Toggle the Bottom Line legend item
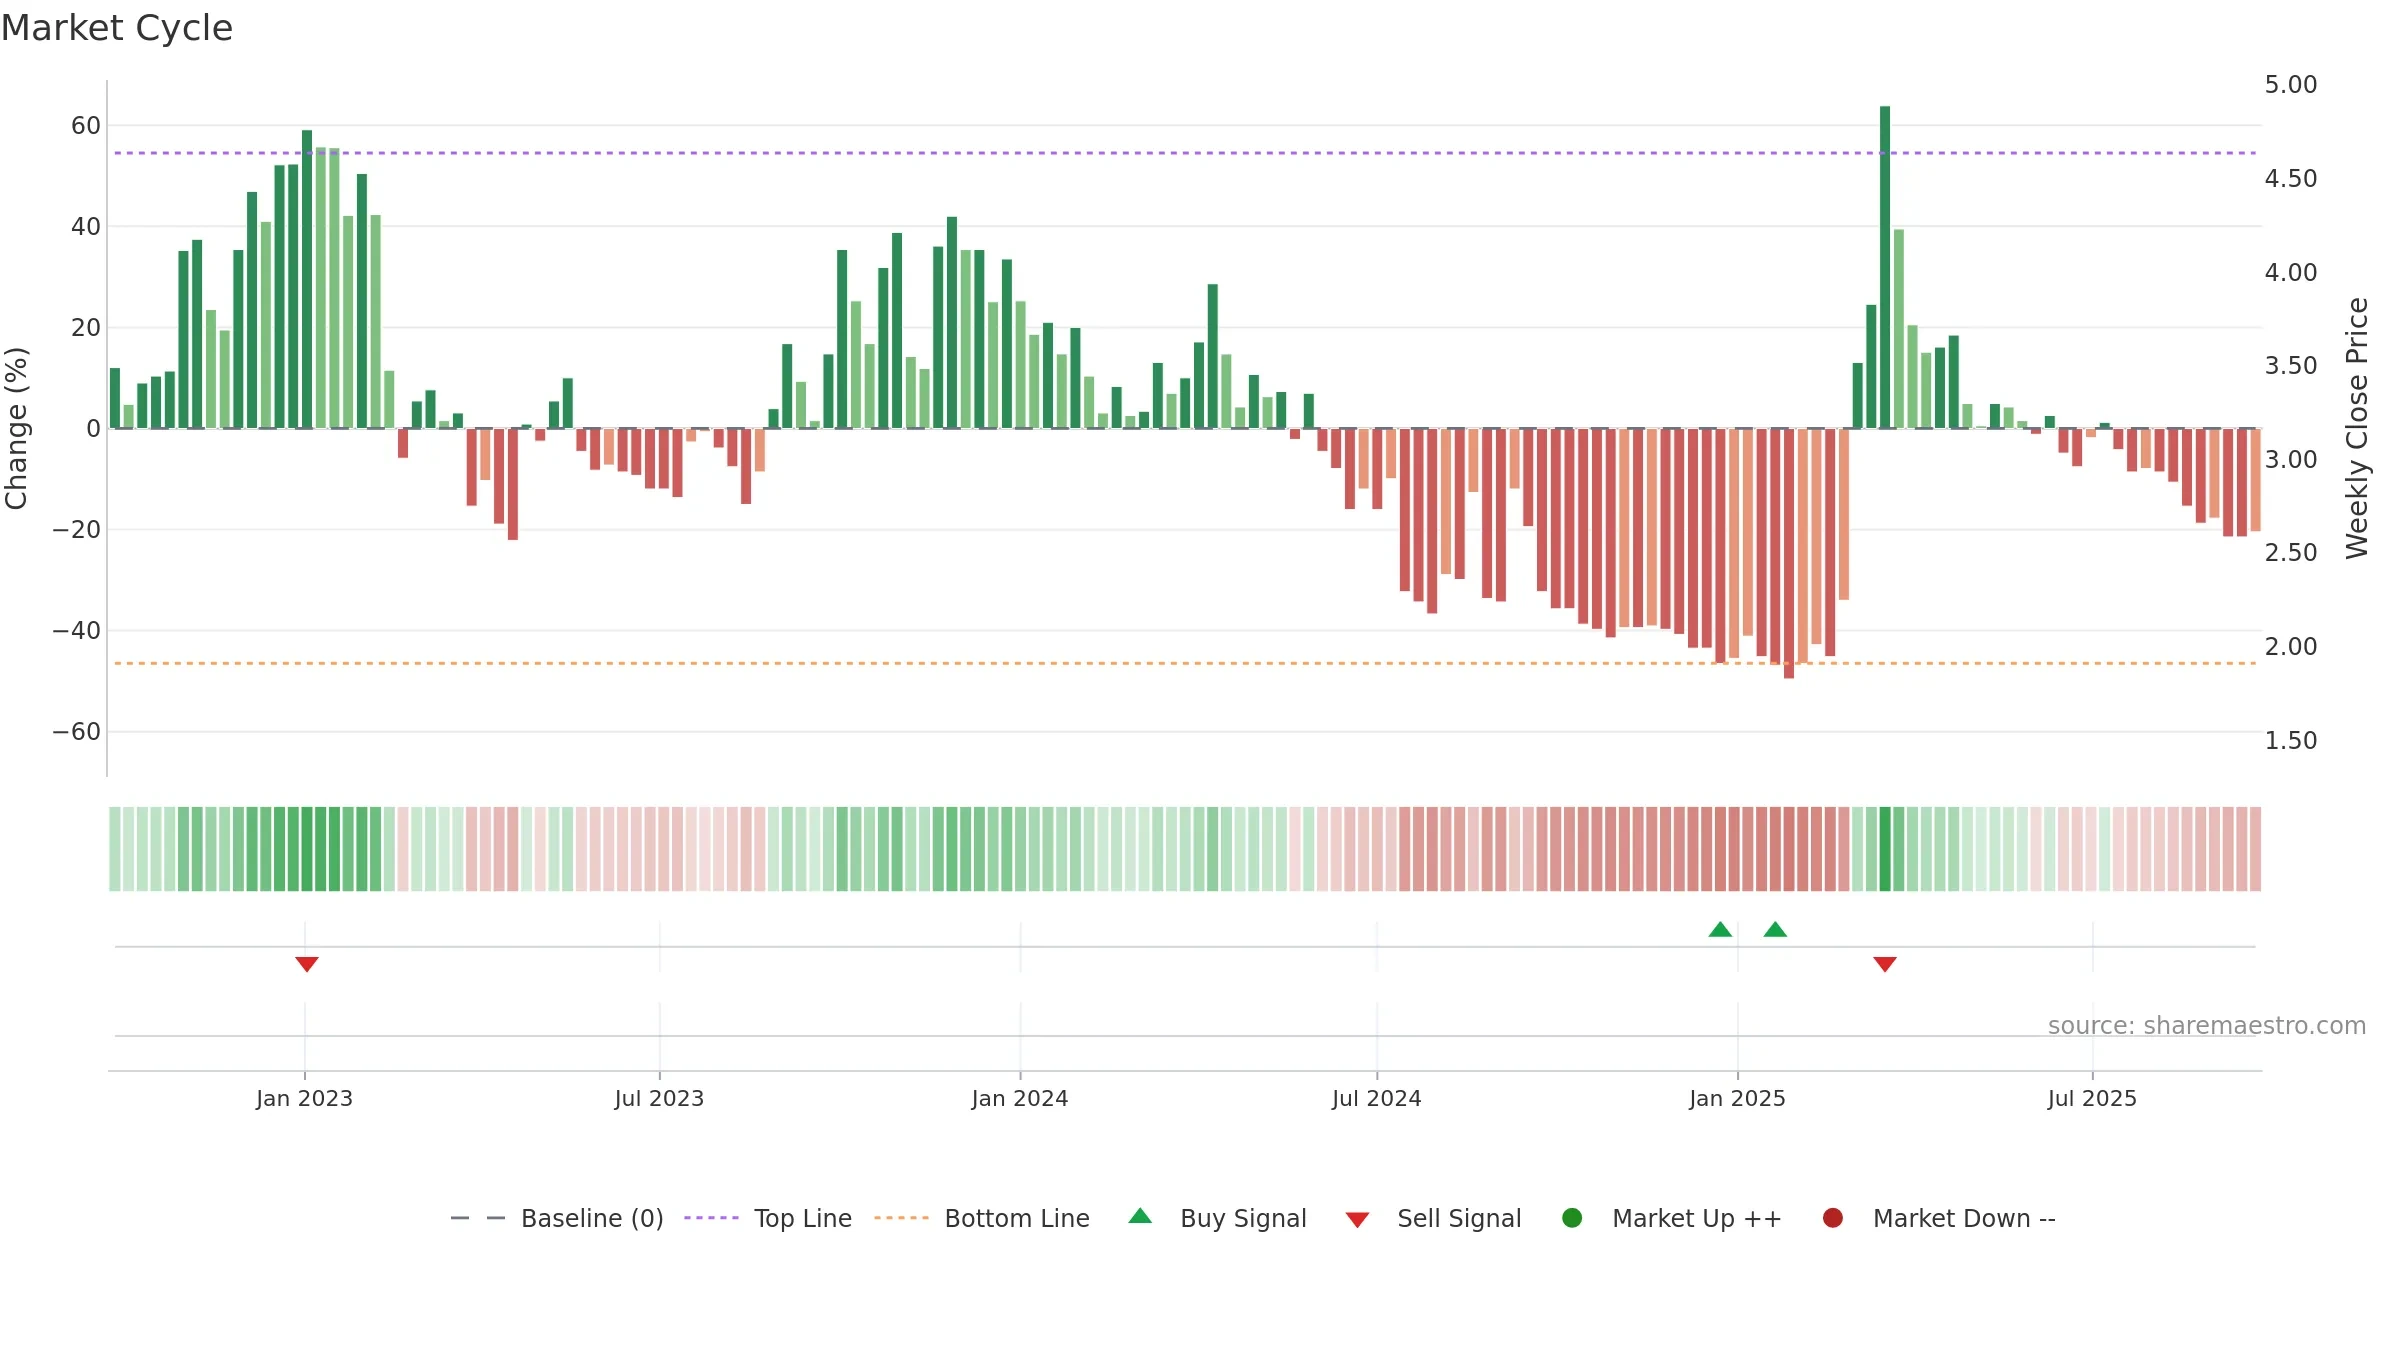 [x=982, y=1218]
